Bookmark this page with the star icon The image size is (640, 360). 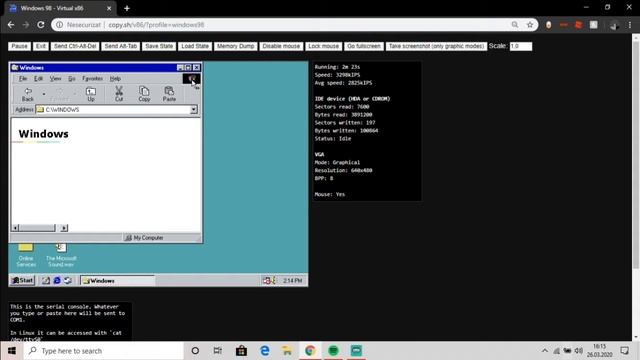(530, 25)
